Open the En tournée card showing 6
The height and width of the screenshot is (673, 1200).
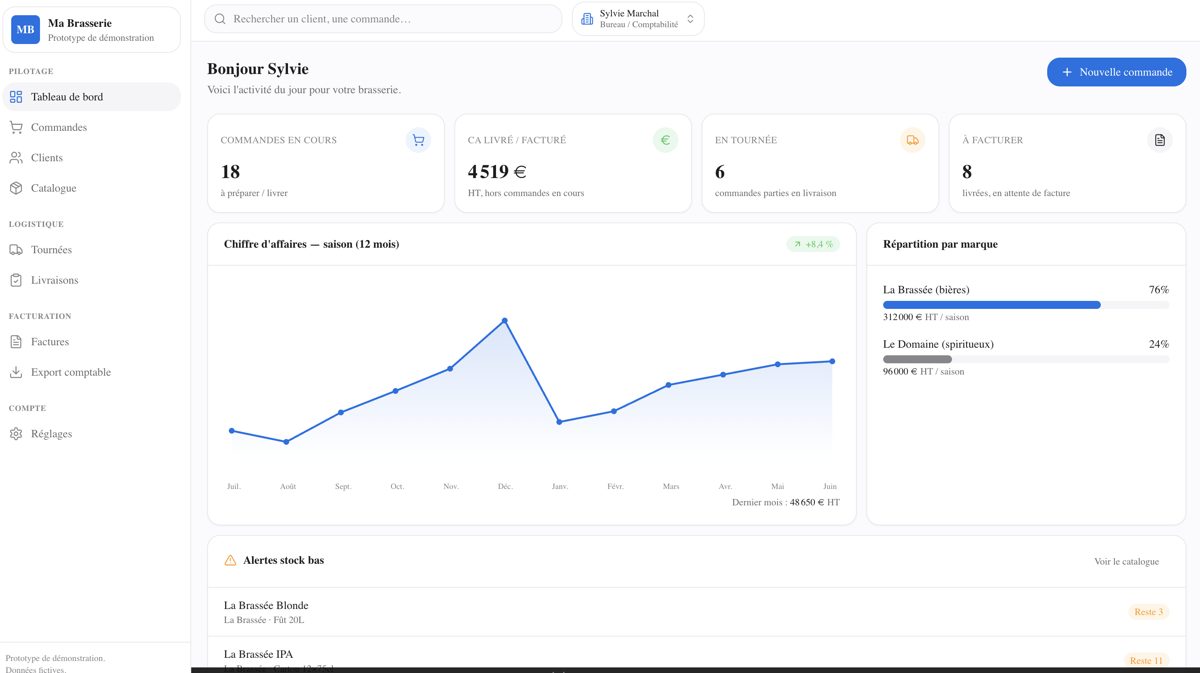820,163
